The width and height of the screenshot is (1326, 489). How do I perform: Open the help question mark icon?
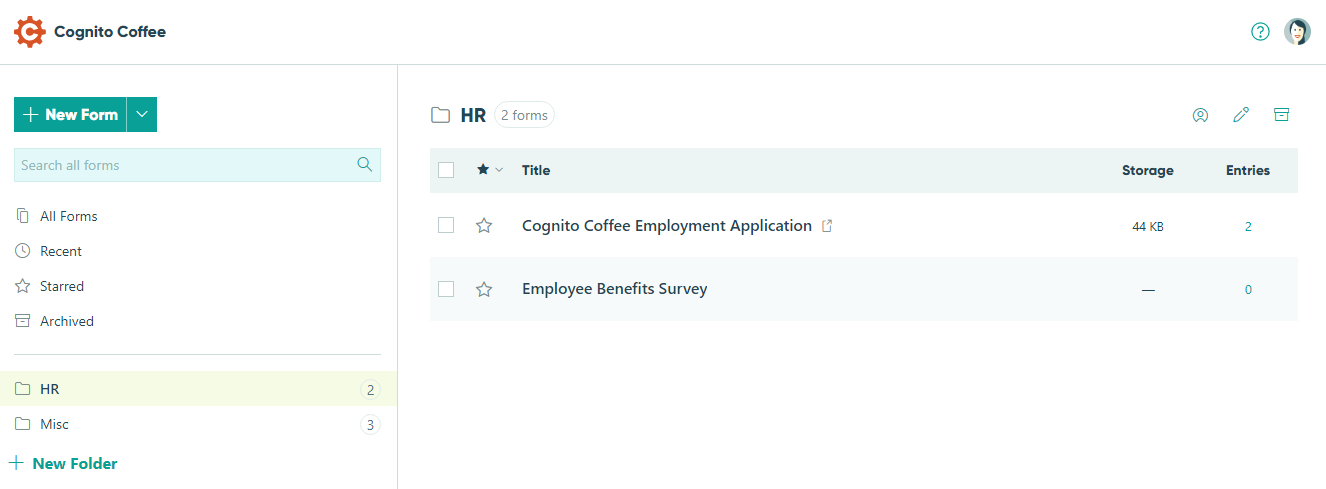[x=1260, y=32]
